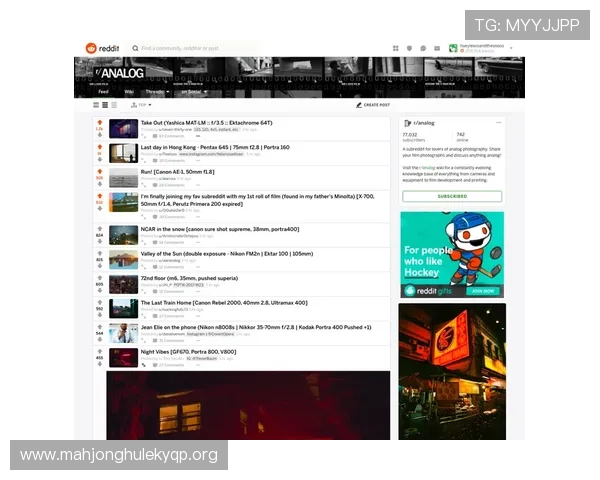The image size is (600, 480).
Task: Upvote The Last Train Home post
Action: (x=99, y=302)
